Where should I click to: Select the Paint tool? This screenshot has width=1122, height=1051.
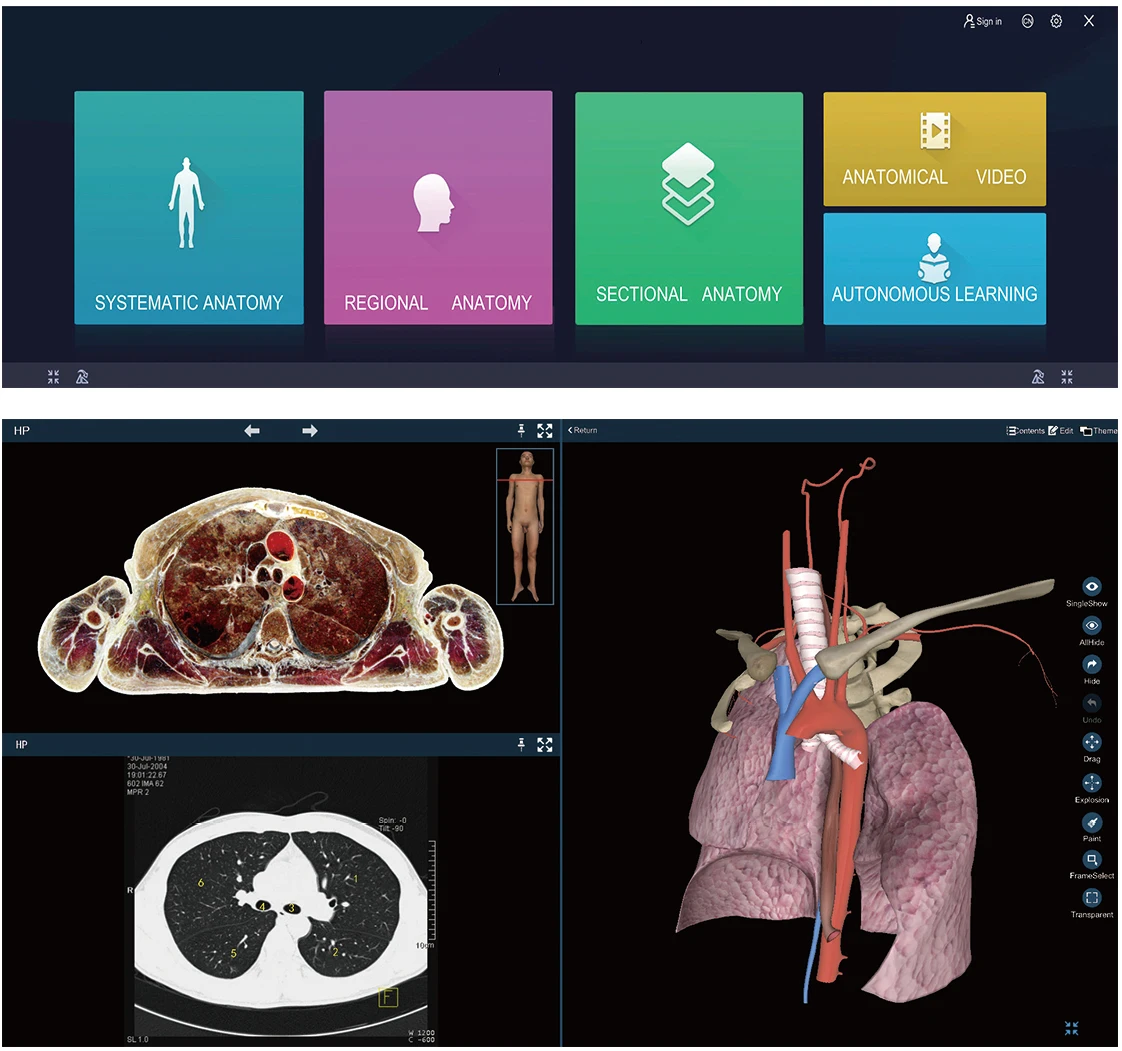pos(1092,823)
